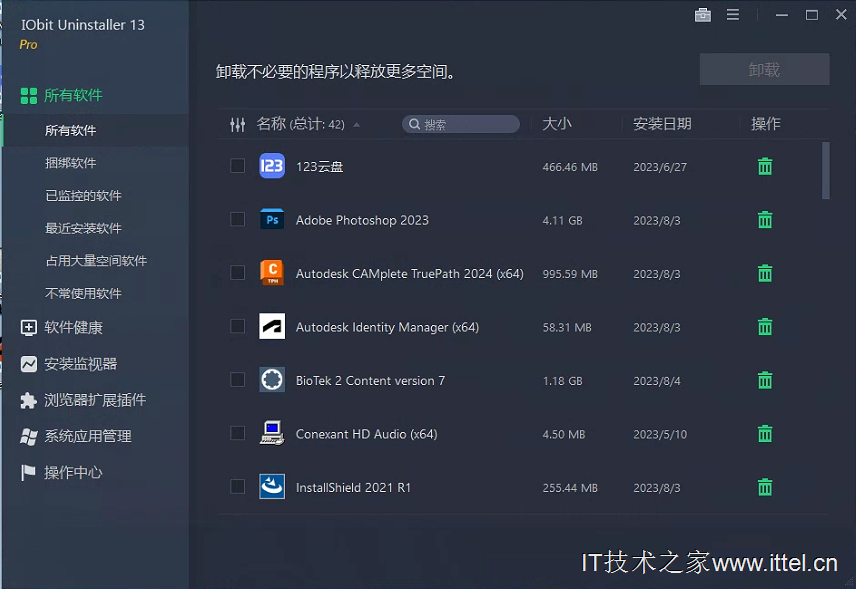This screenshot has width=856, height=589.
Task: Click the Conexant HD Audio (x64) name
Action: [366, 434]
